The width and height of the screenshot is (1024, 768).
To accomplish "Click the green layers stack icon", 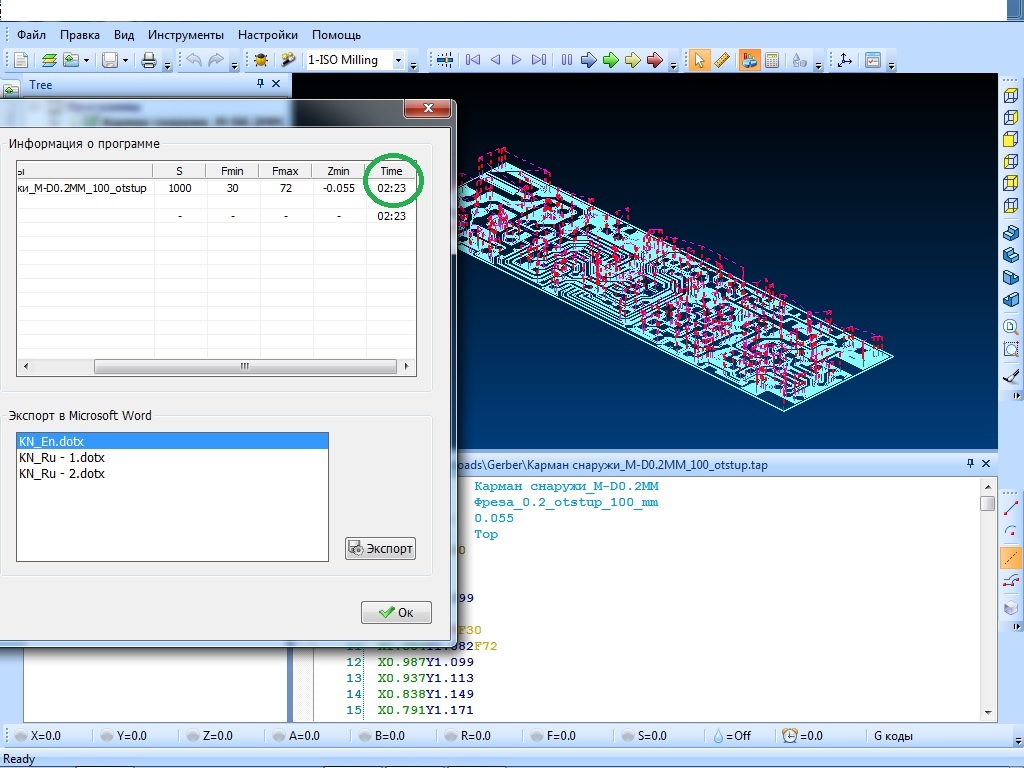I will (x=49, y=60).
